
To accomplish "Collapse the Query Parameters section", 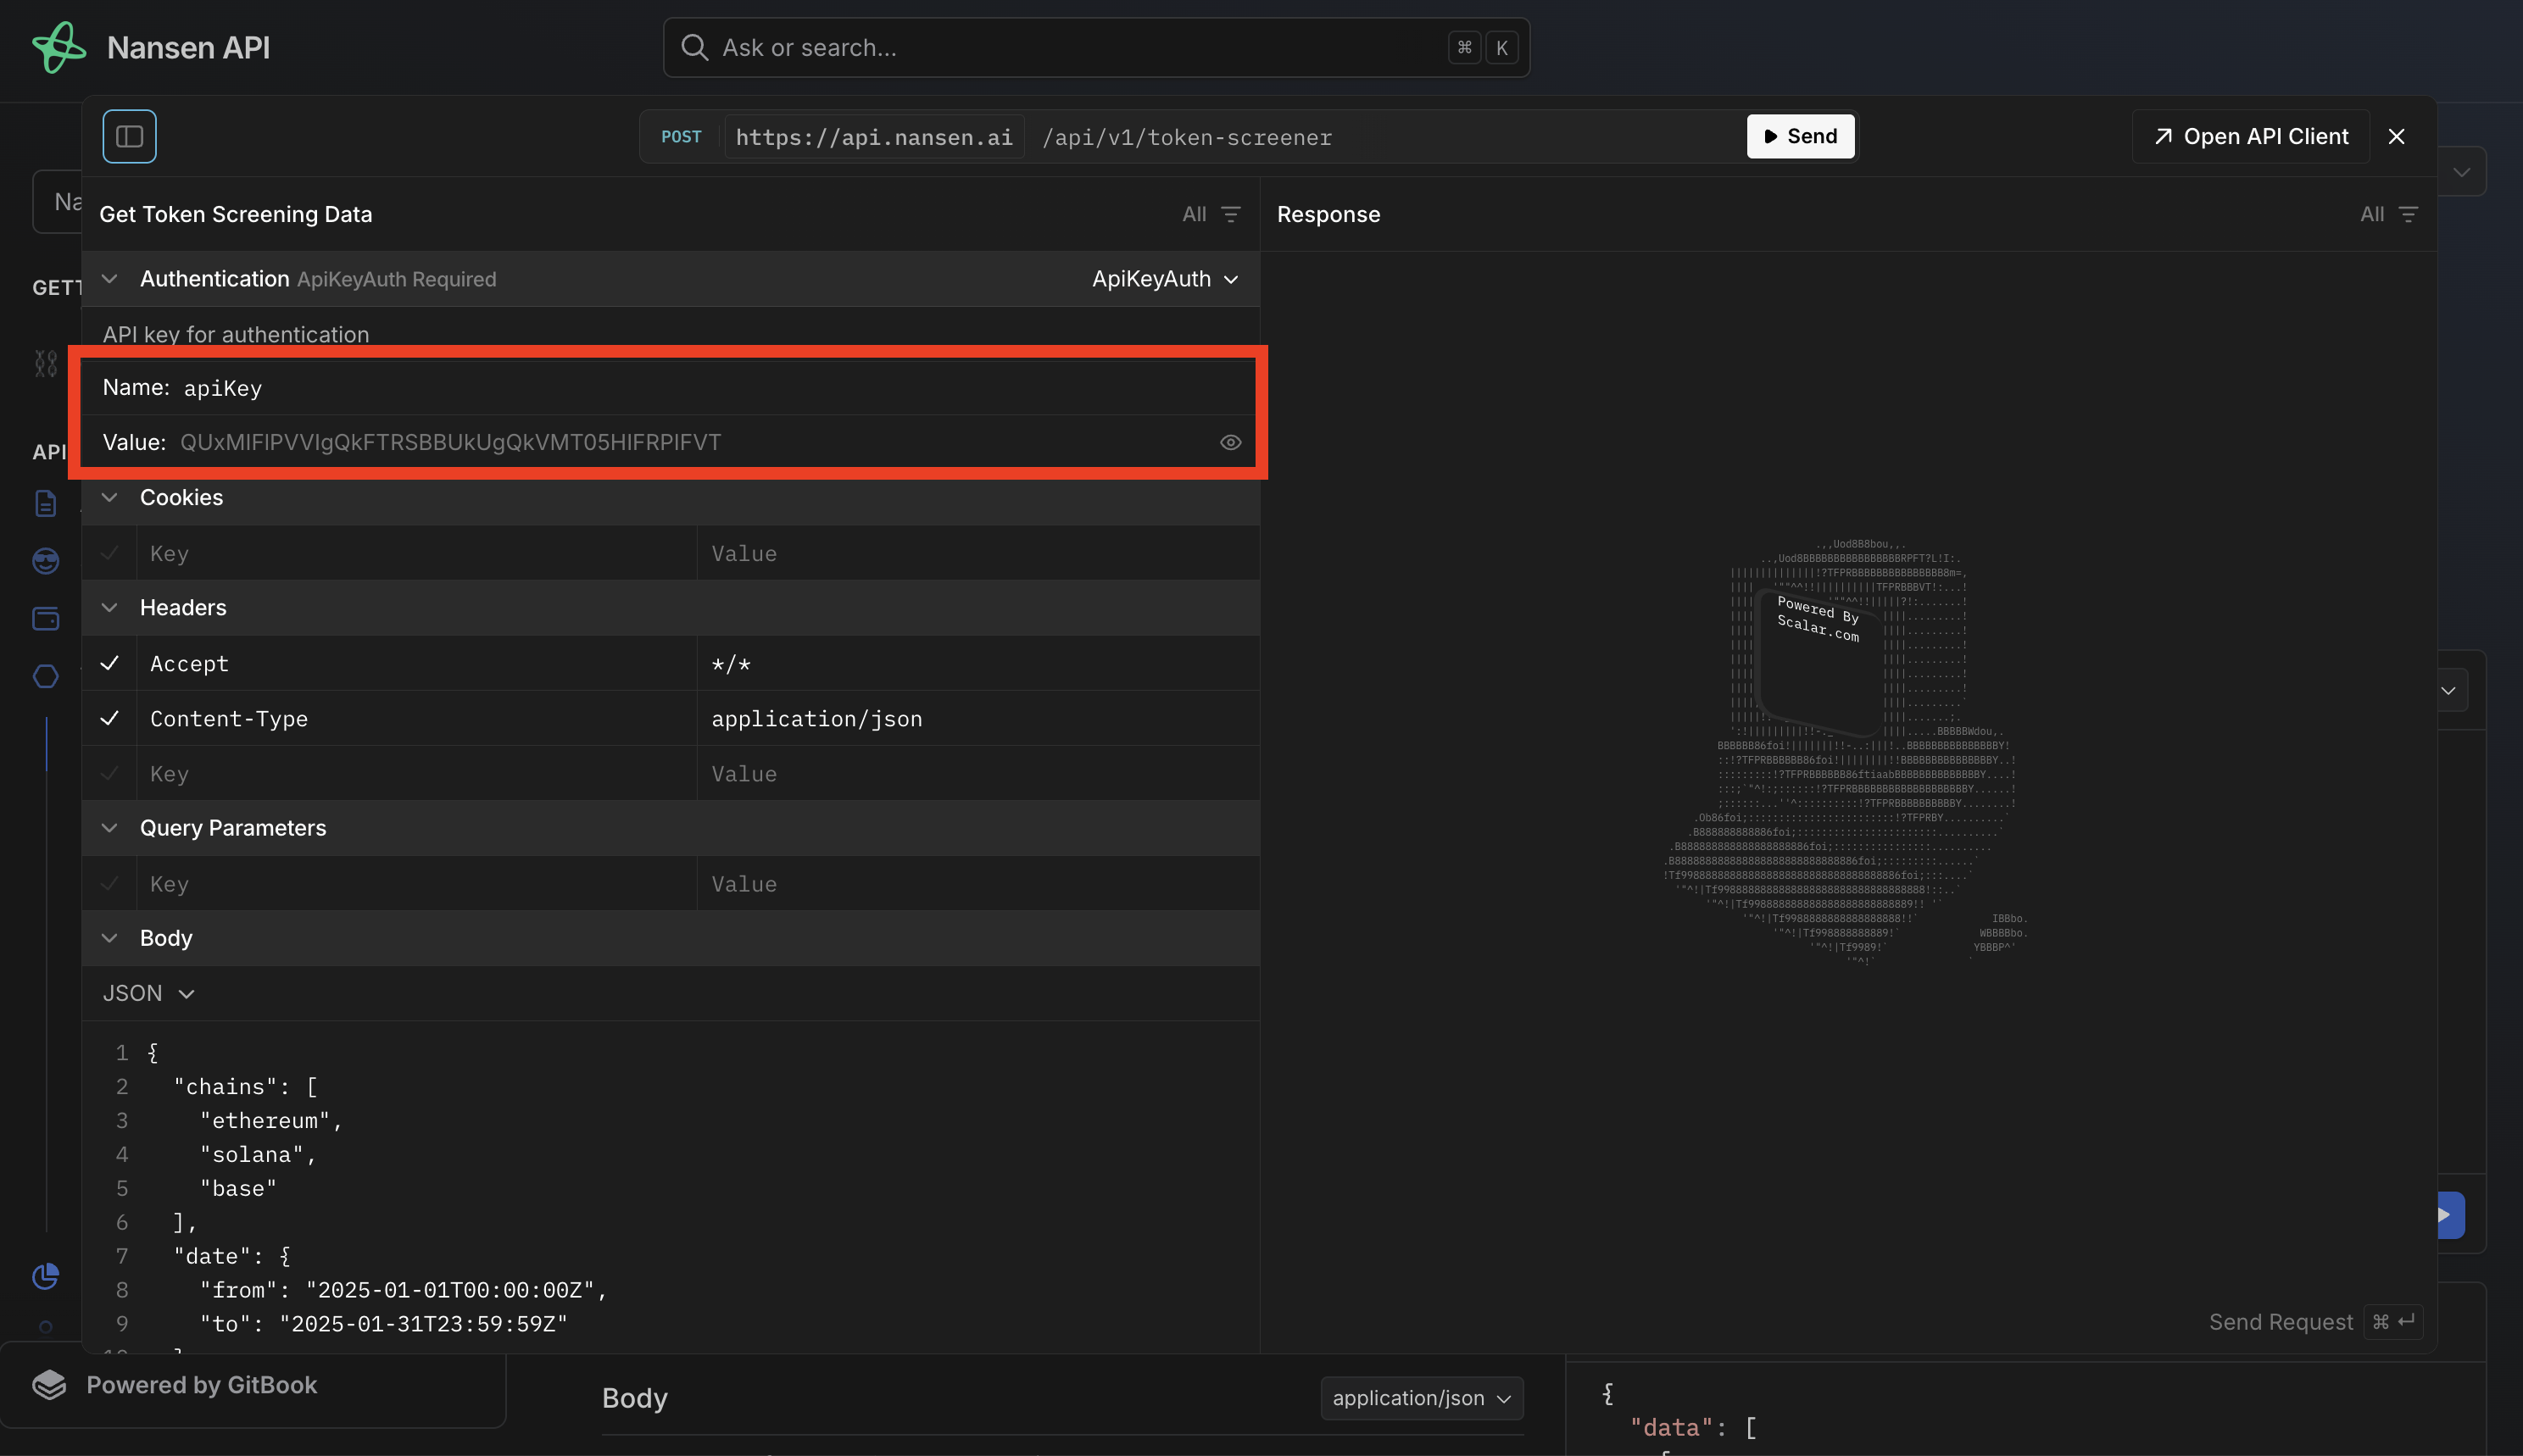I will coord(110,828).
